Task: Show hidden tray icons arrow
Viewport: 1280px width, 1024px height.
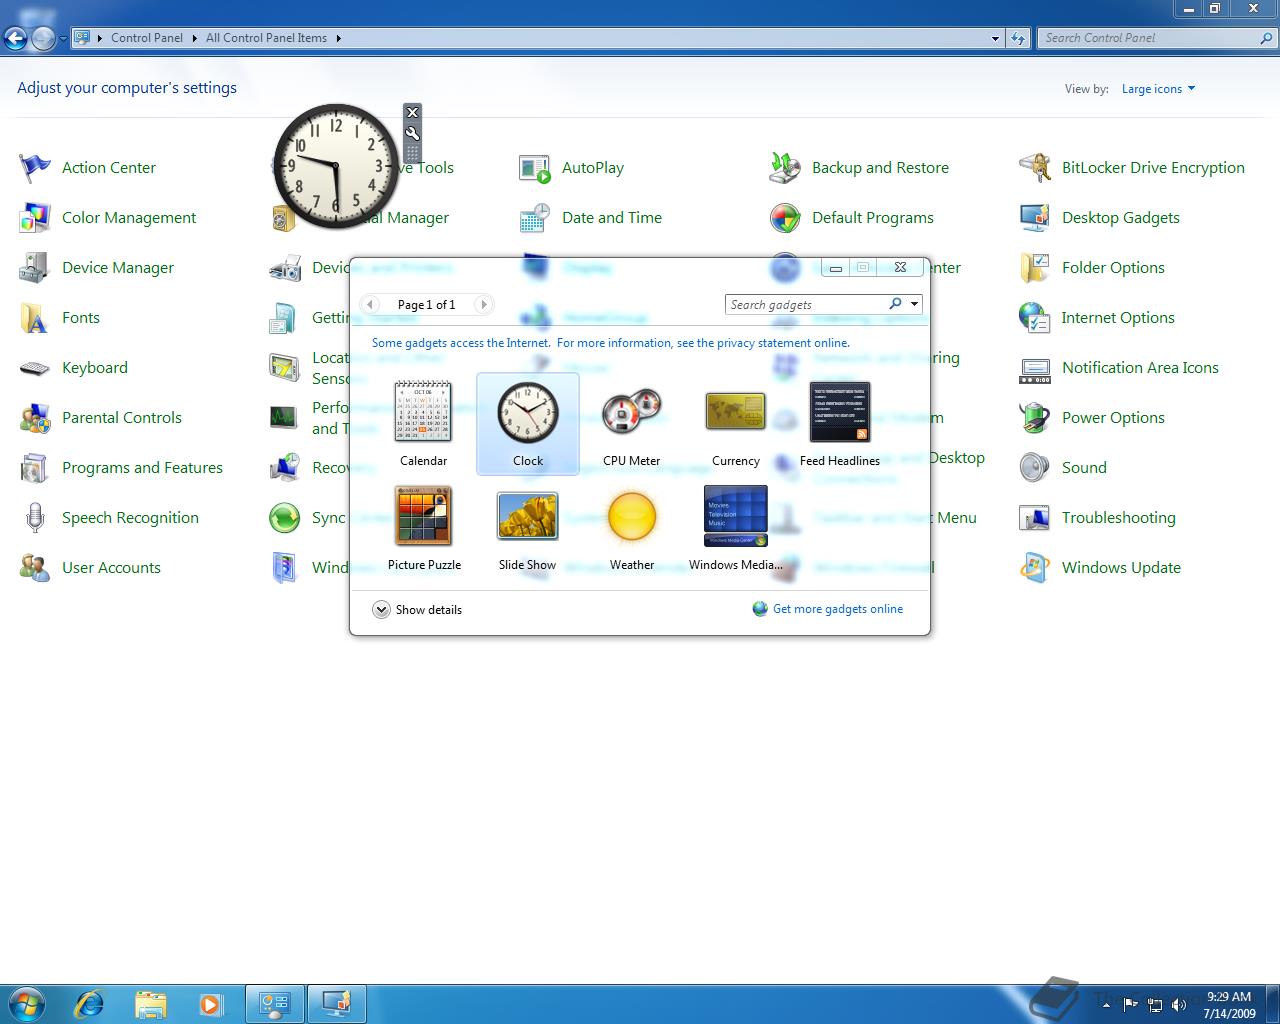Action: pos(1106,1005)
